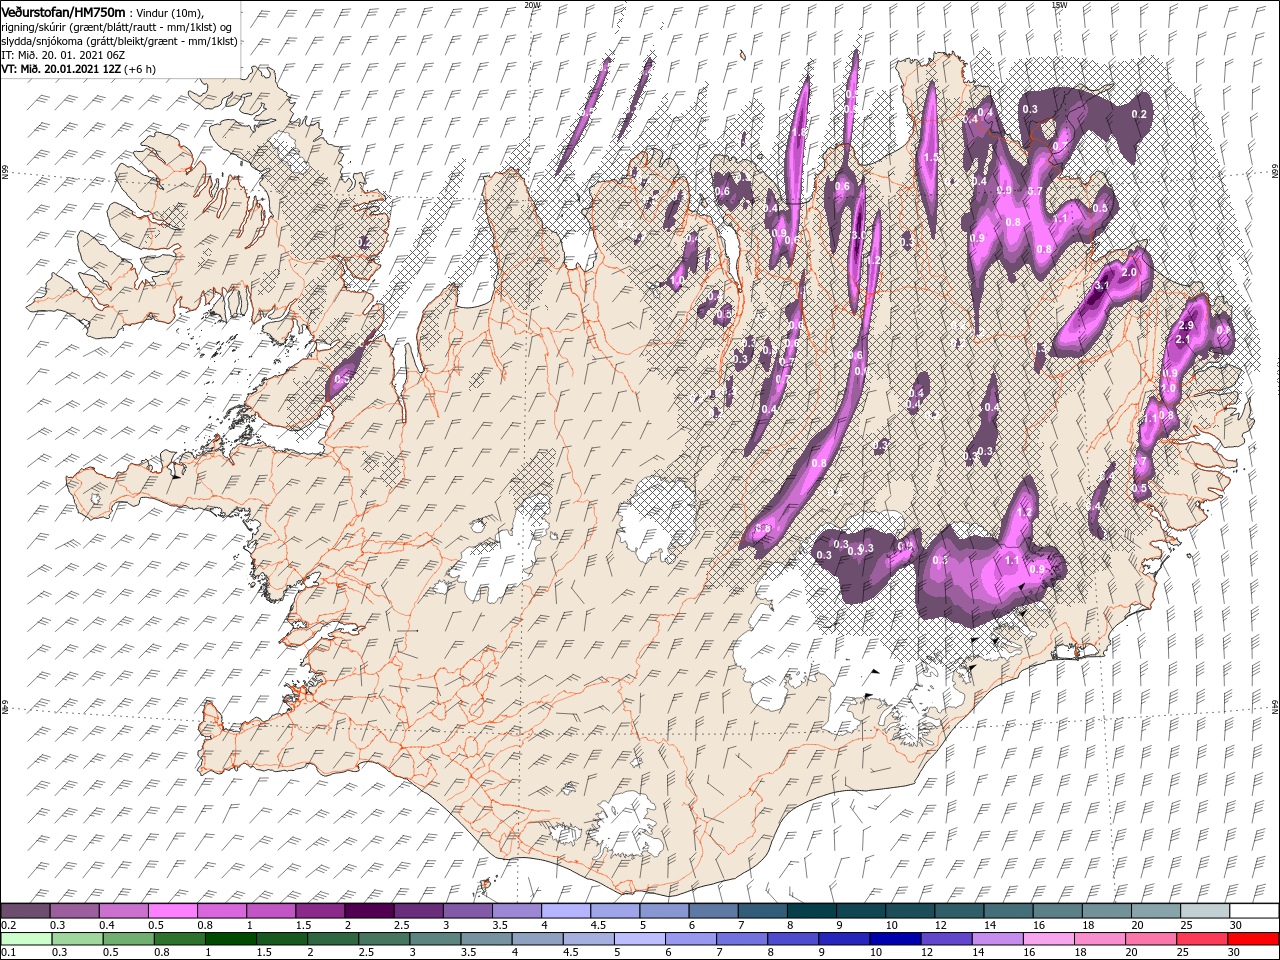Select the orchid 0.4 swatch in snow scale
The height and width of the screenshot is (960, 1280).
coord(123,910)
